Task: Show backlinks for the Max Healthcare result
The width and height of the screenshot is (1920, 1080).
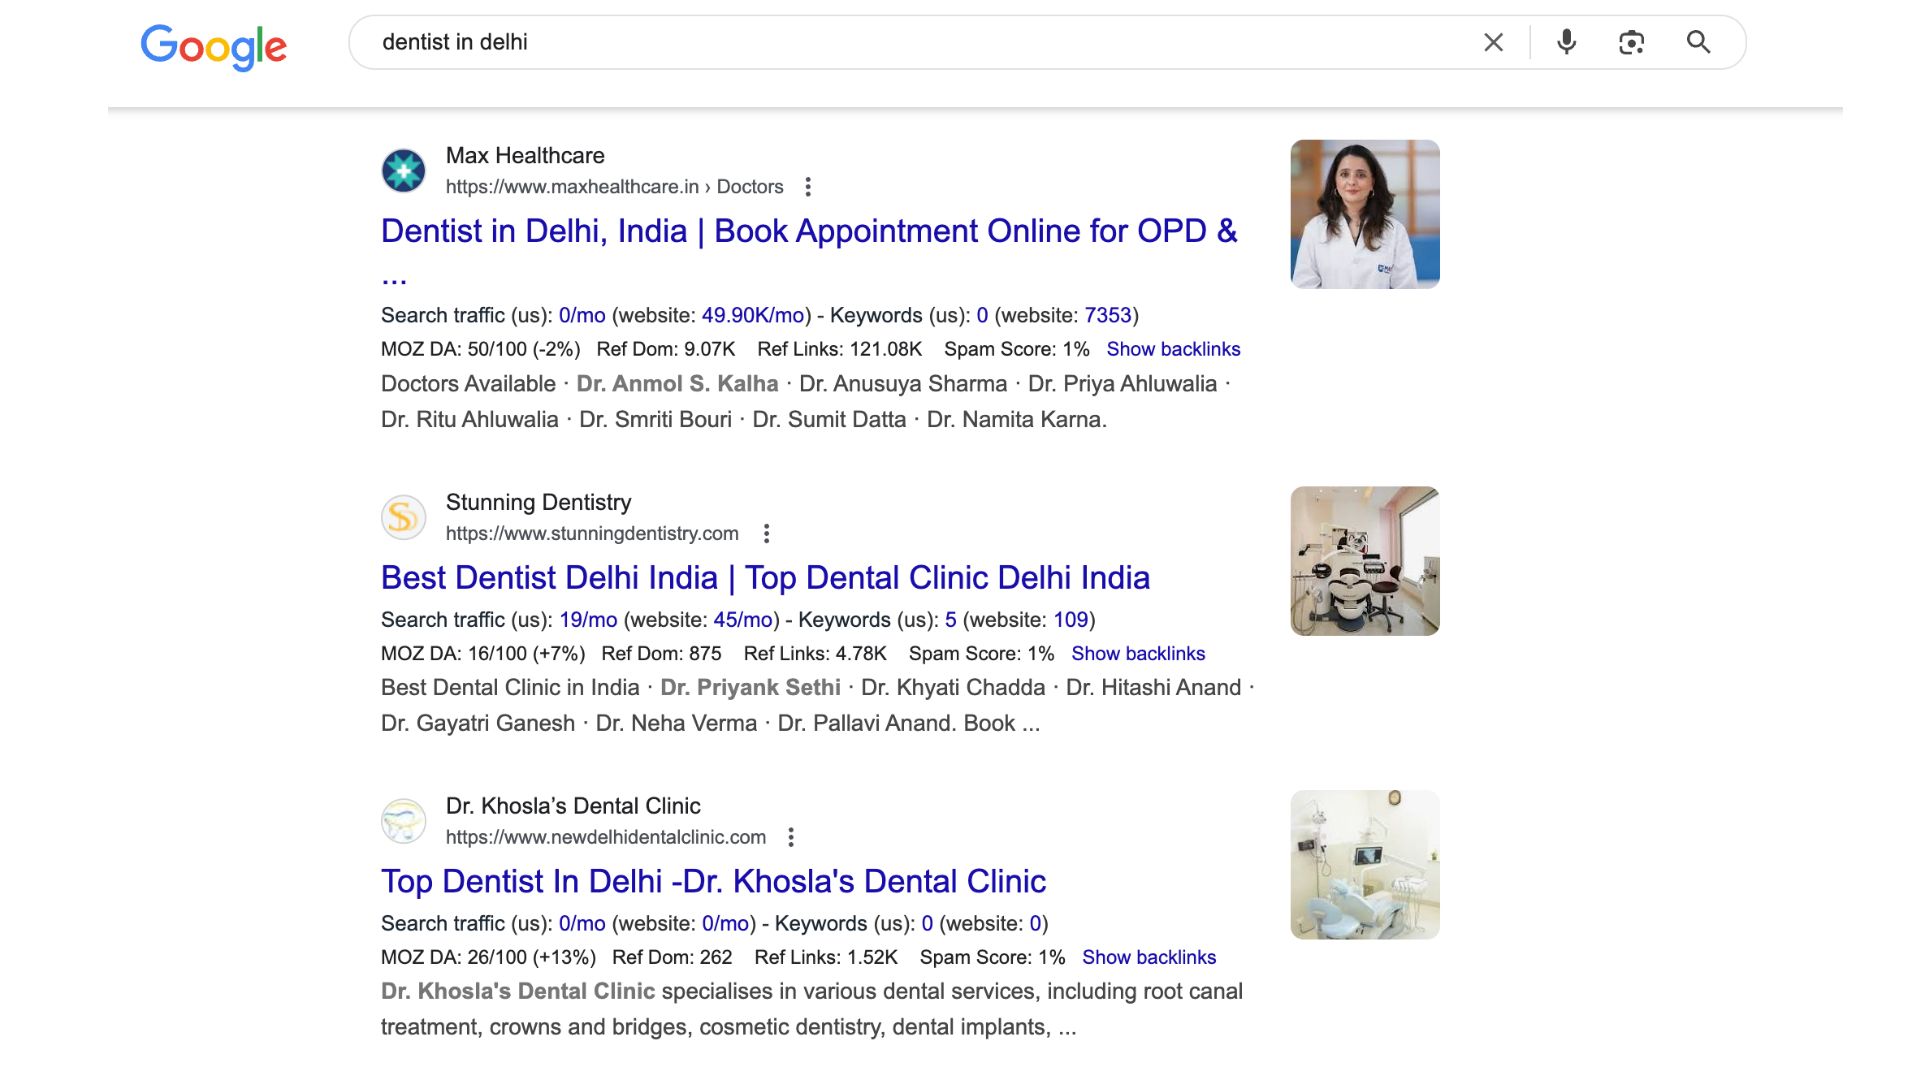Action: click(1173, 349)
